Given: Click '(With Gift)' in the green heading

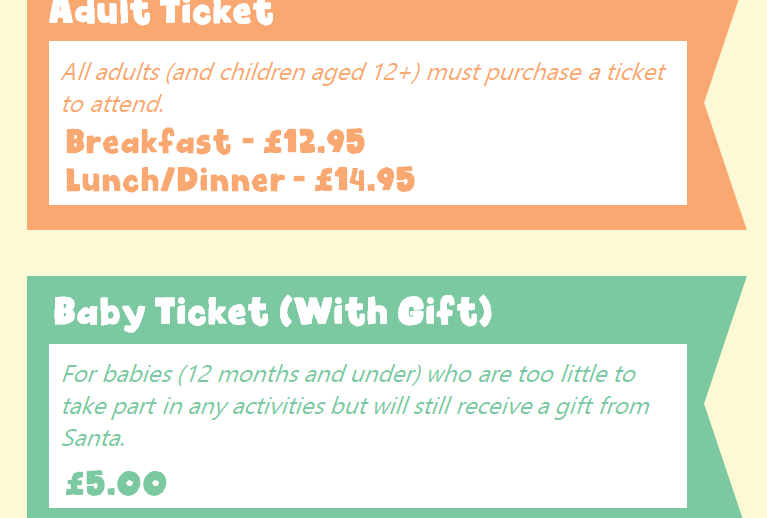Looking at the screenshot, I should [386, 311].
